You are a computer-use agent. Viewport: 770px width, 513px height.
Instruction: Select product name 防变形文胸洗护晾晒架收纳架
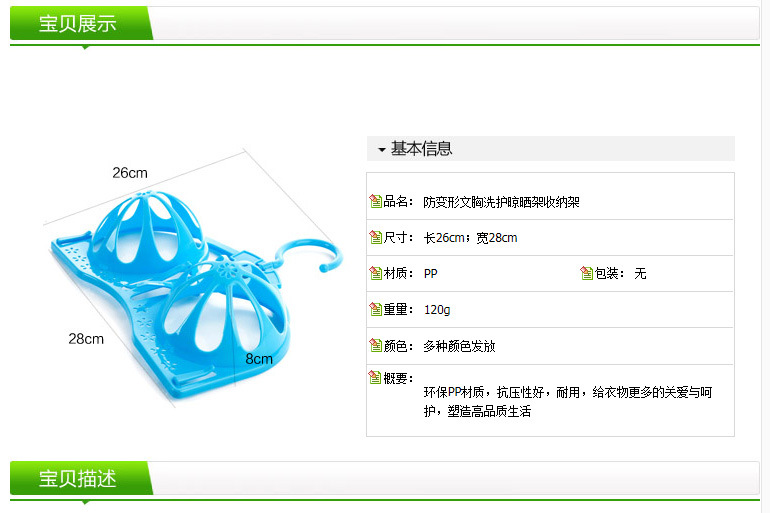501,202
